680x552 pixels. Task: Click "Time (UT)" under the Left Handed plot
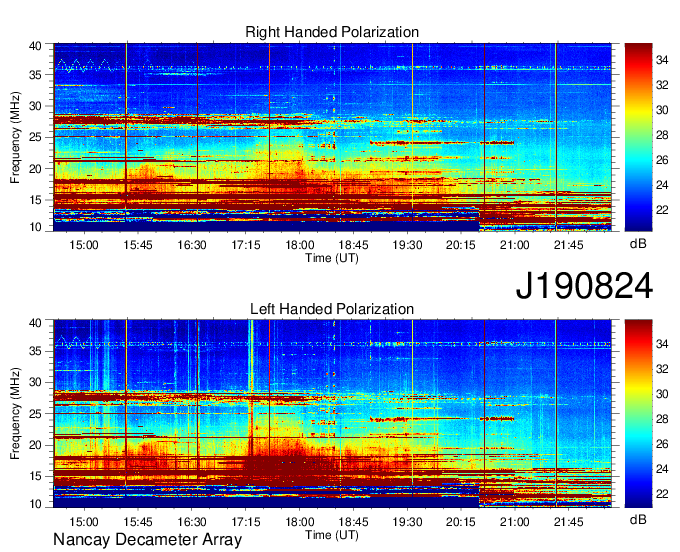(332, 535)
